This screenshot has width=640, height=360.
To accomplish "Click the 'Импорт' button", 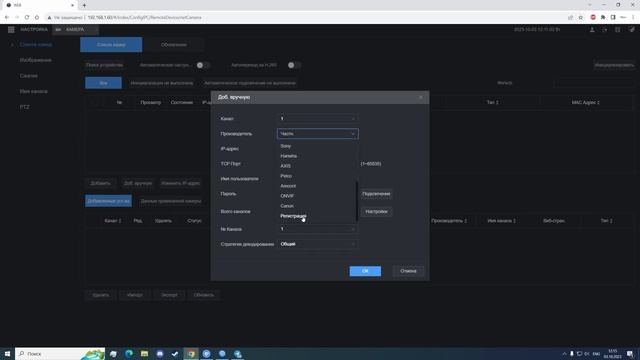I will click(135, 295).
